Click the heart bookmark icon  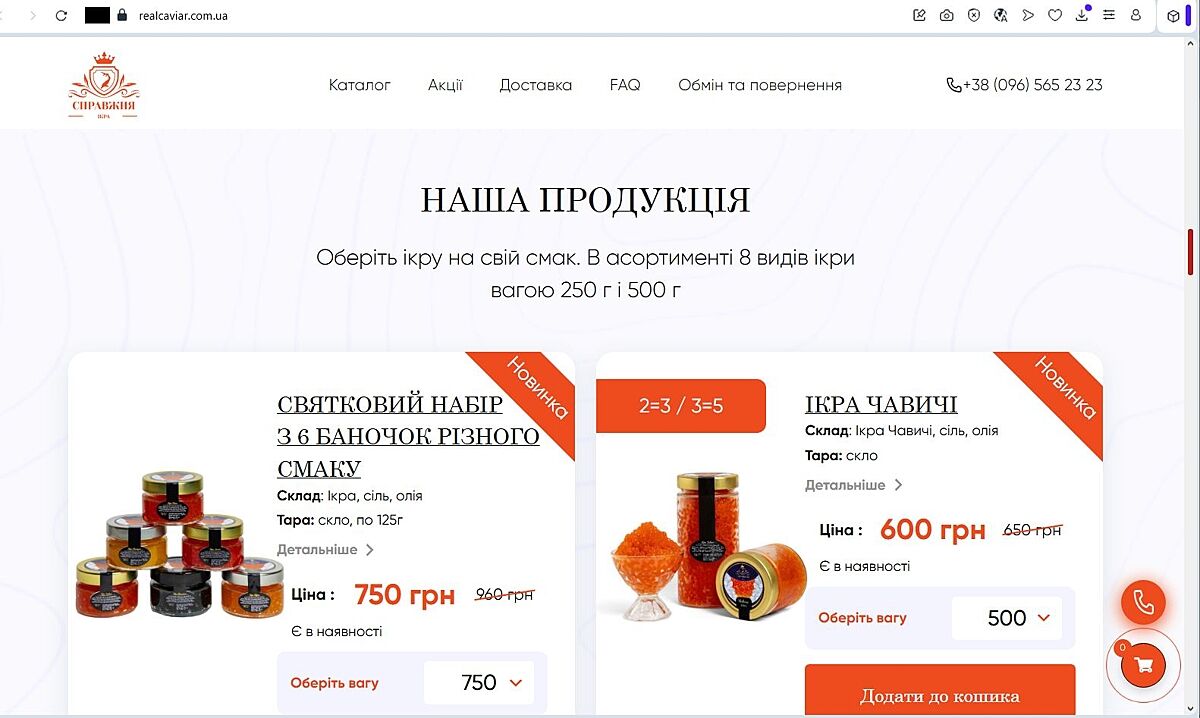click(1055, 15)
